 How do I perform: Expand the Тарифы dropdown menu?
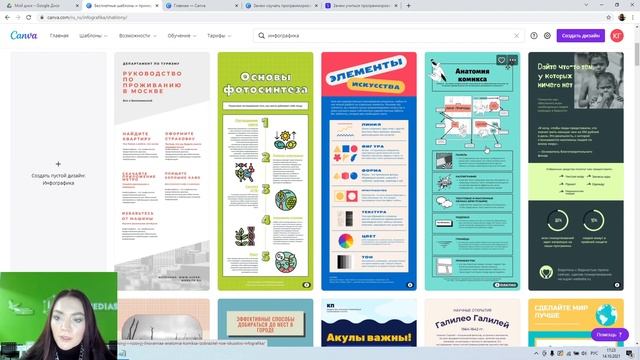pos(219,36)
